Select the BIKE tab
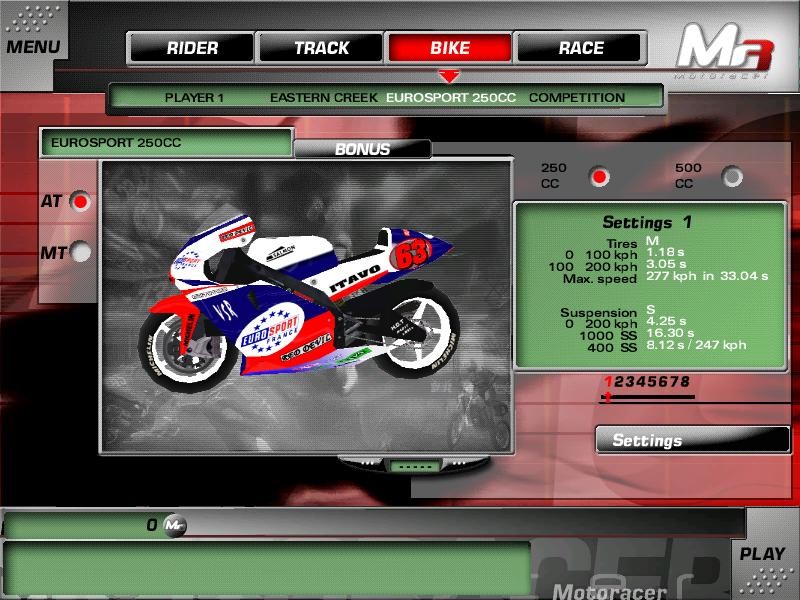 pyautogui.click(x=449, y=48)
